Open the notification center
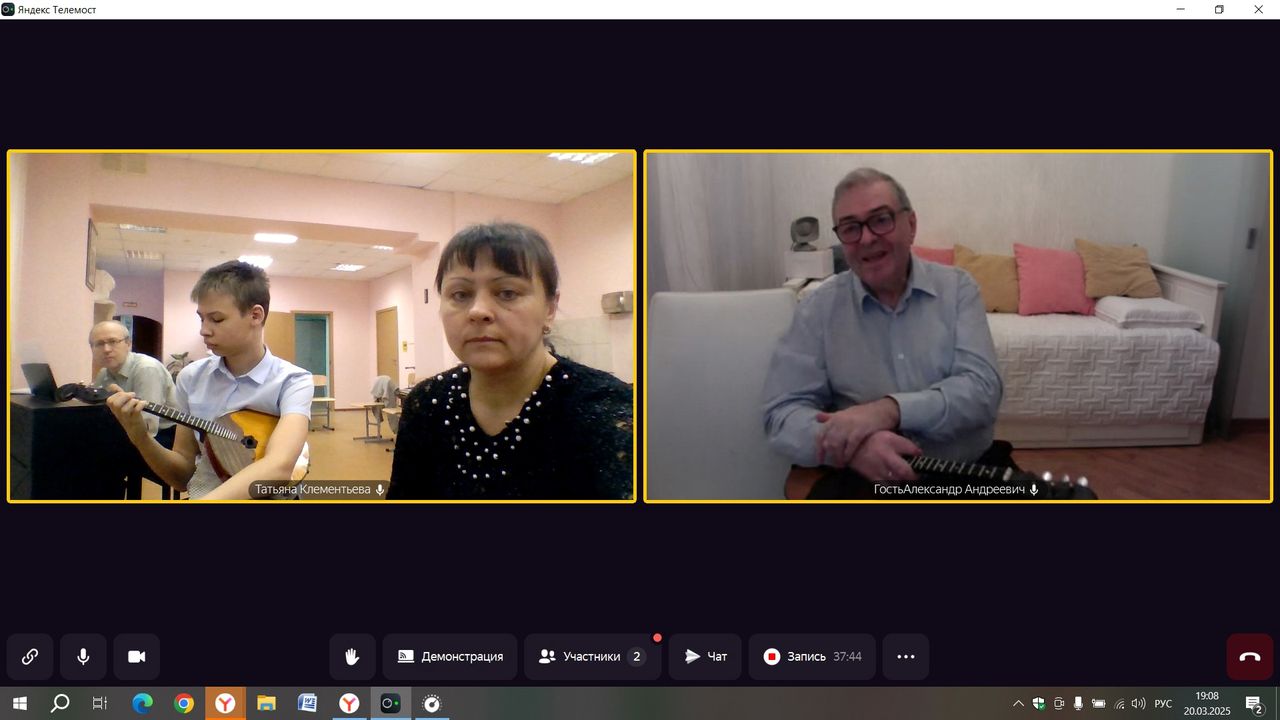Image resolution: width=1280 pixels, height=720 pixels. 1254,704
